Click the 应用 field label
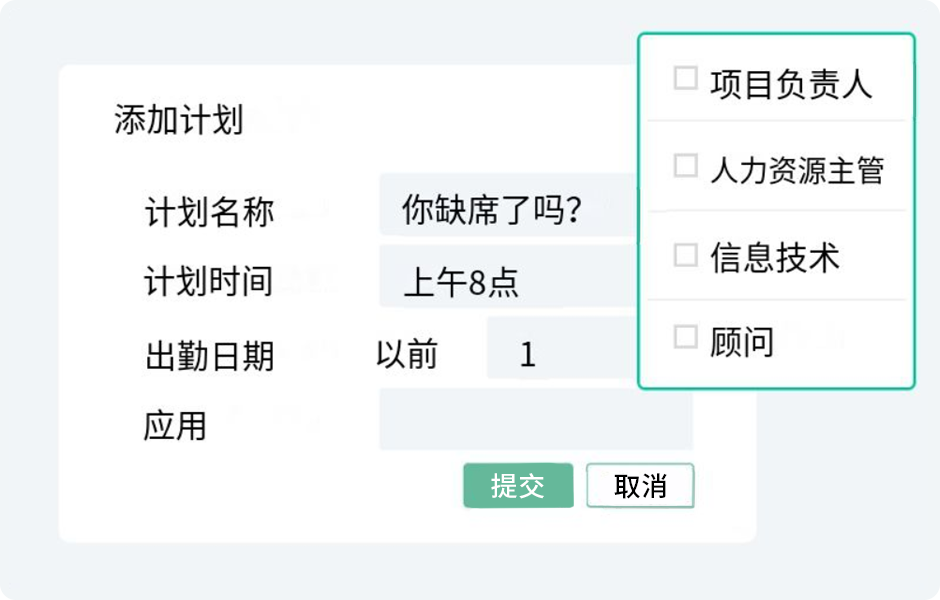This screenshot has height=600, width=940. click(x=175, y=426)
